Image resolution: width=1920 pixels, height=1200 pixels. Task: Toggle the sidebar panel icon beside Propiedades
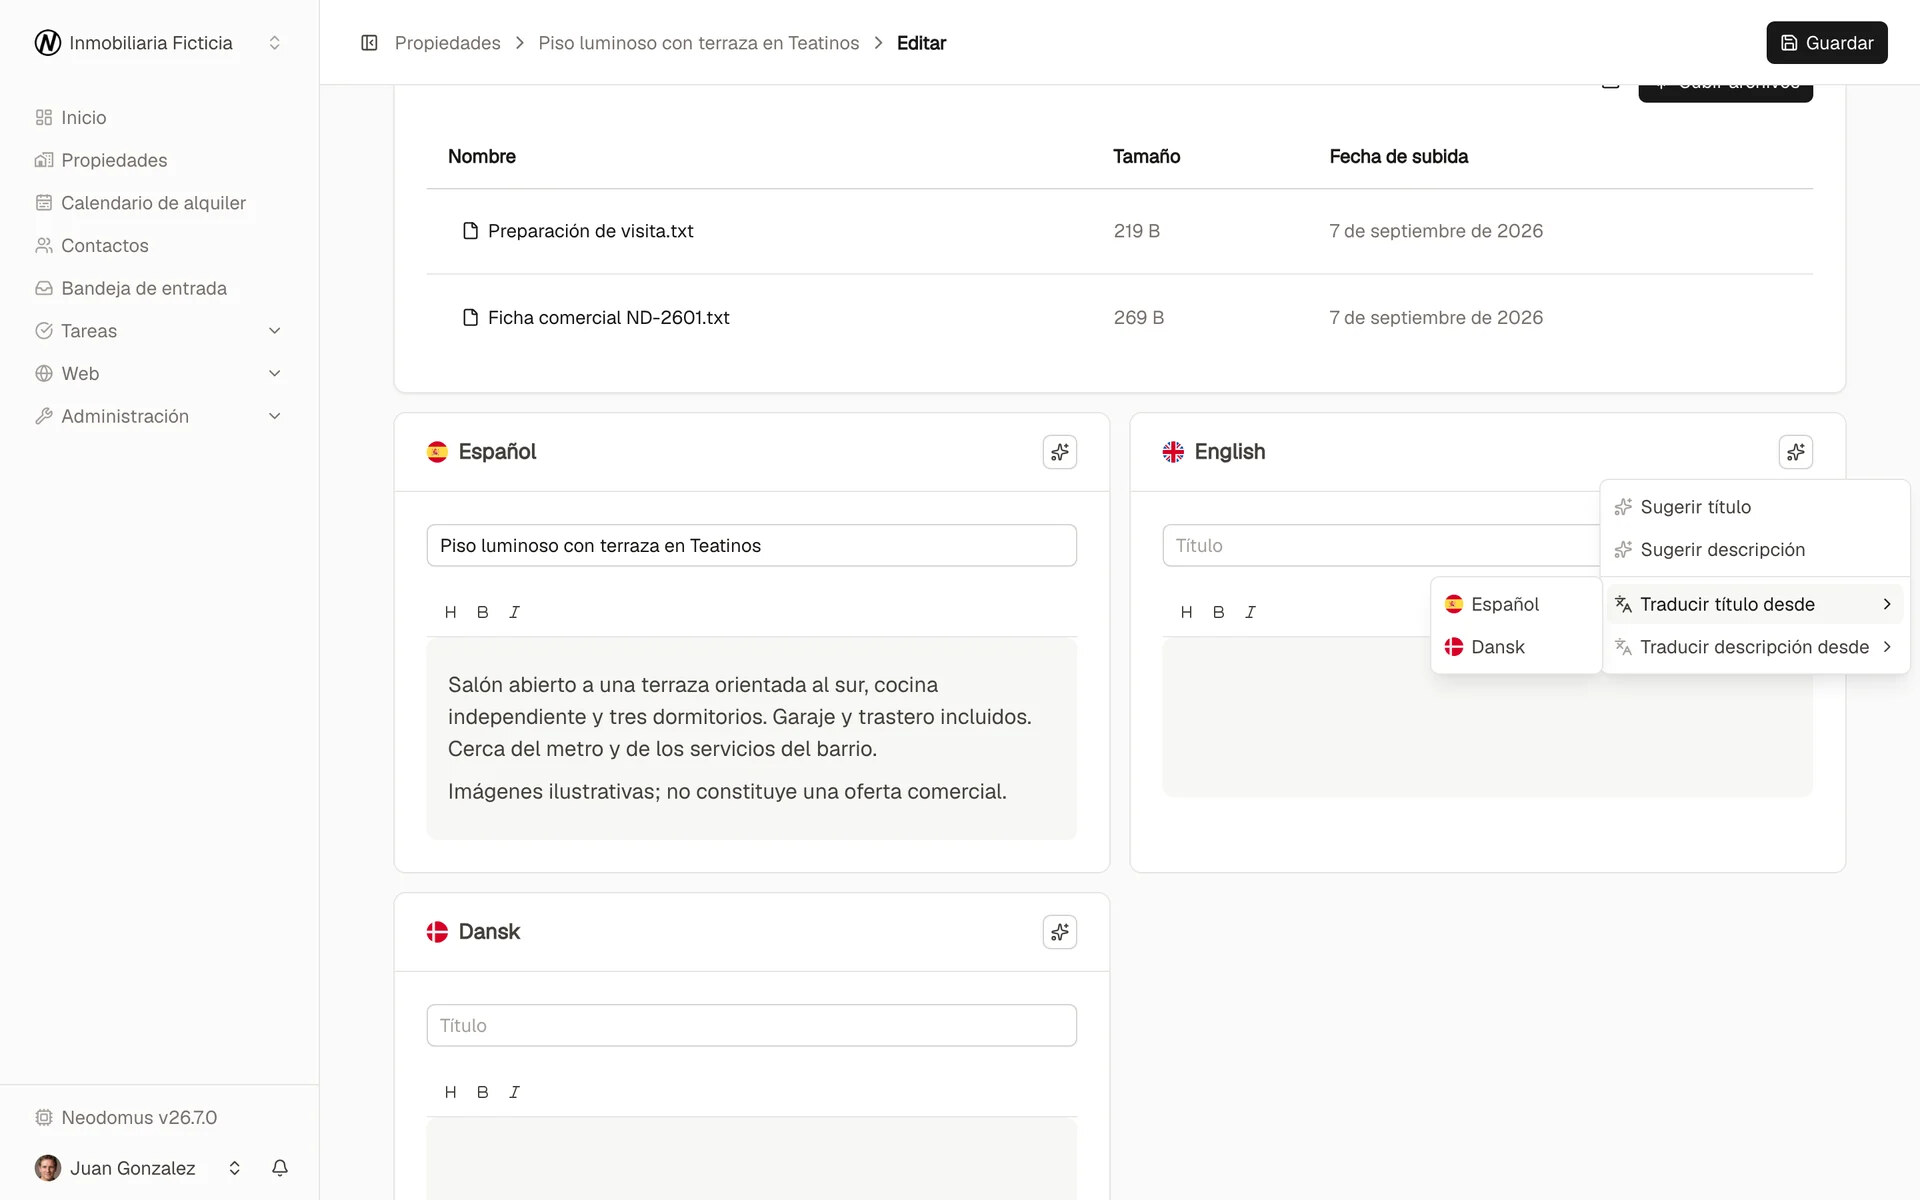(x=369, y=43)
